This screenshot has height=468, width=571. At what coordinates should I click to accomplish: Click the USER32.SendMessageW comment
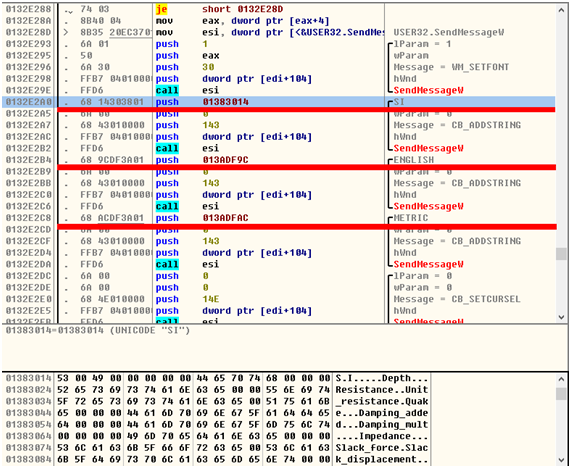(x=449, y=32)
